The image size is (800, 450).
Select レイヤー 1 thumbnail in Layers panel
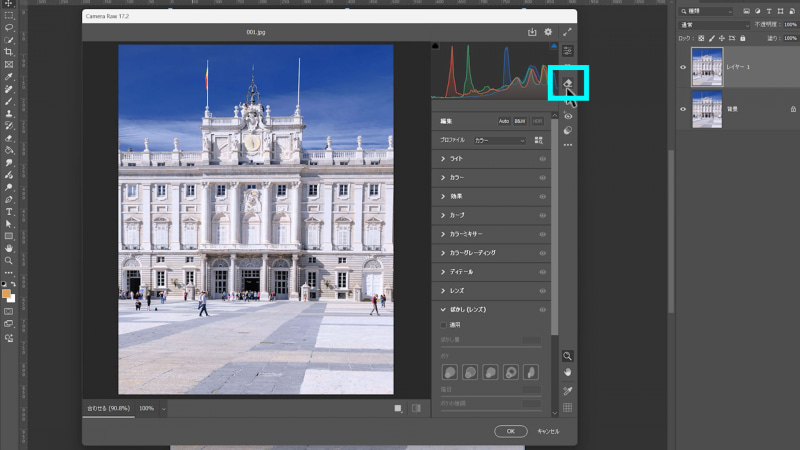point(707,67)
